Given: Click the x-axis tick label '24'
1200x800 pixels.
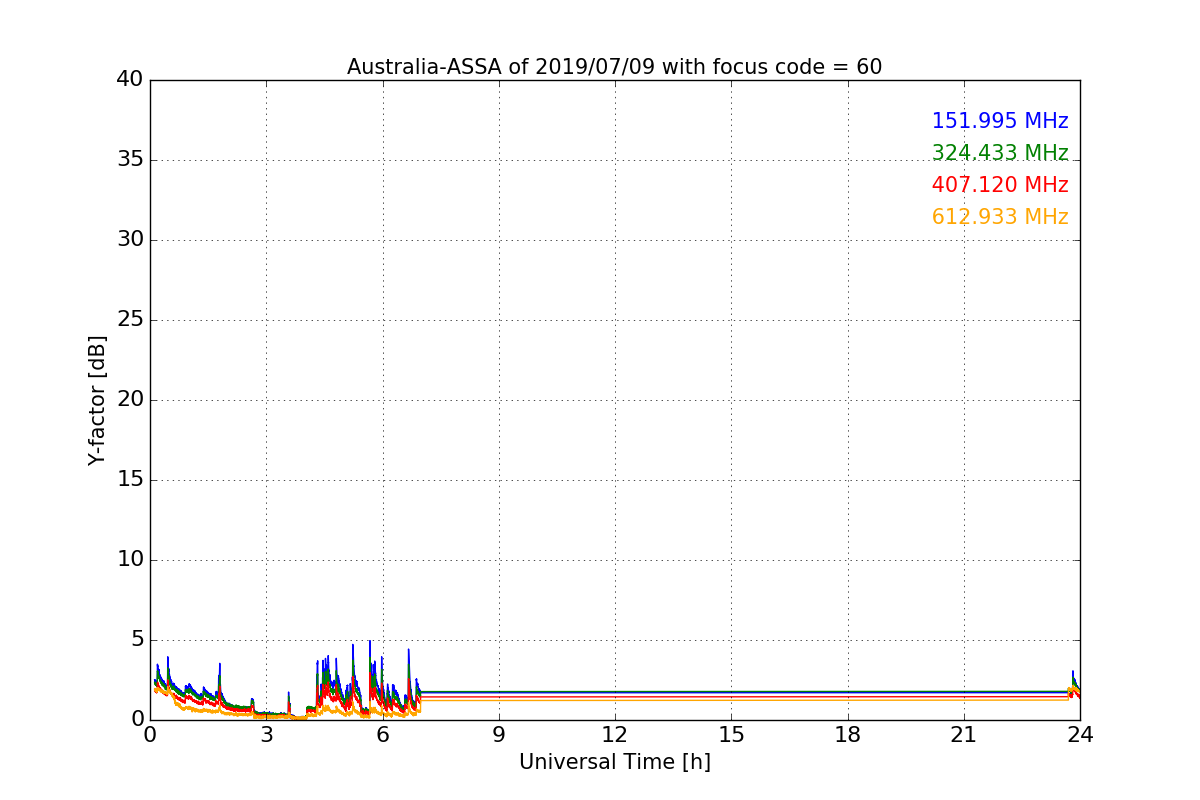Looking at the screenshot, I should pyautogui.click(x=1080, y=735).
